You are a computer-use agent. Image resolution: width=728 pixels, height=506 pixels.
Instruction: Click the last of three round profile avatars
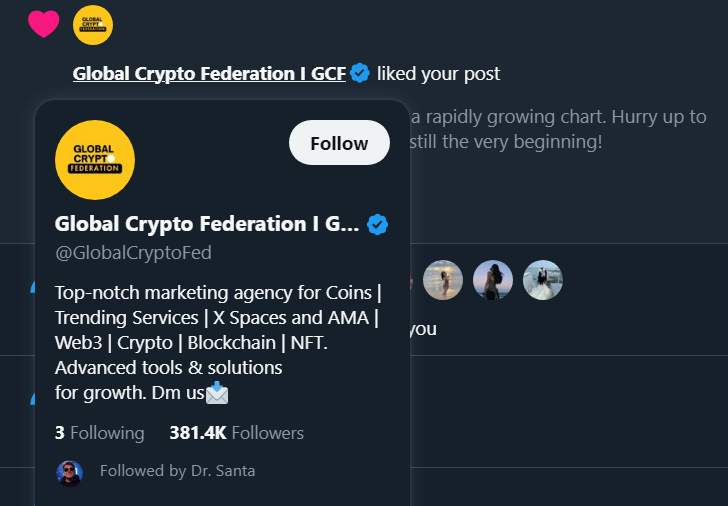point(543,281)
